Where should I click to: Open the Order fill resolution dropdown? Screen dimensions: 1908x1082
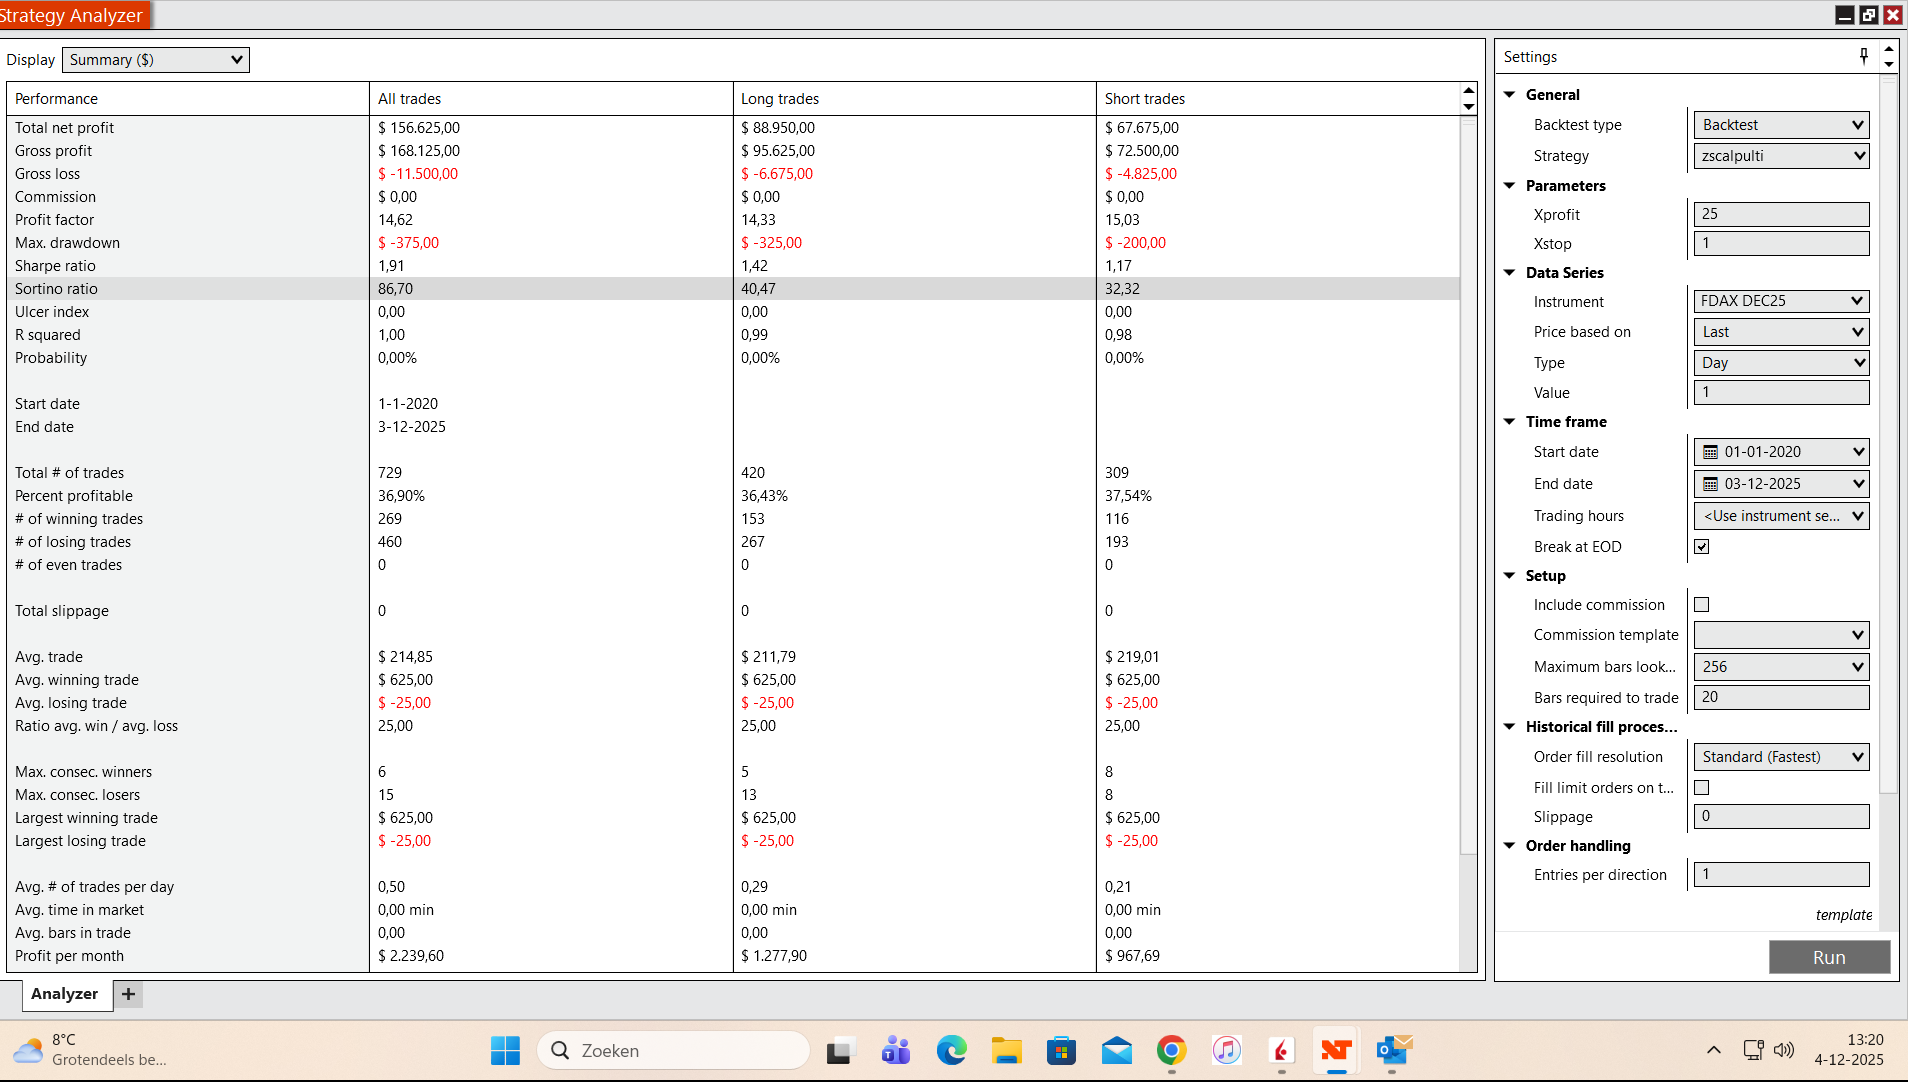point(1781,757)
